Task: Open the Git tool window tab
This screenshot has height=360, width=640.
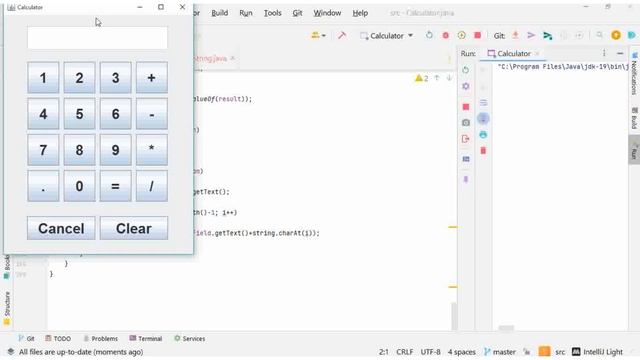Action: point(26,338)
